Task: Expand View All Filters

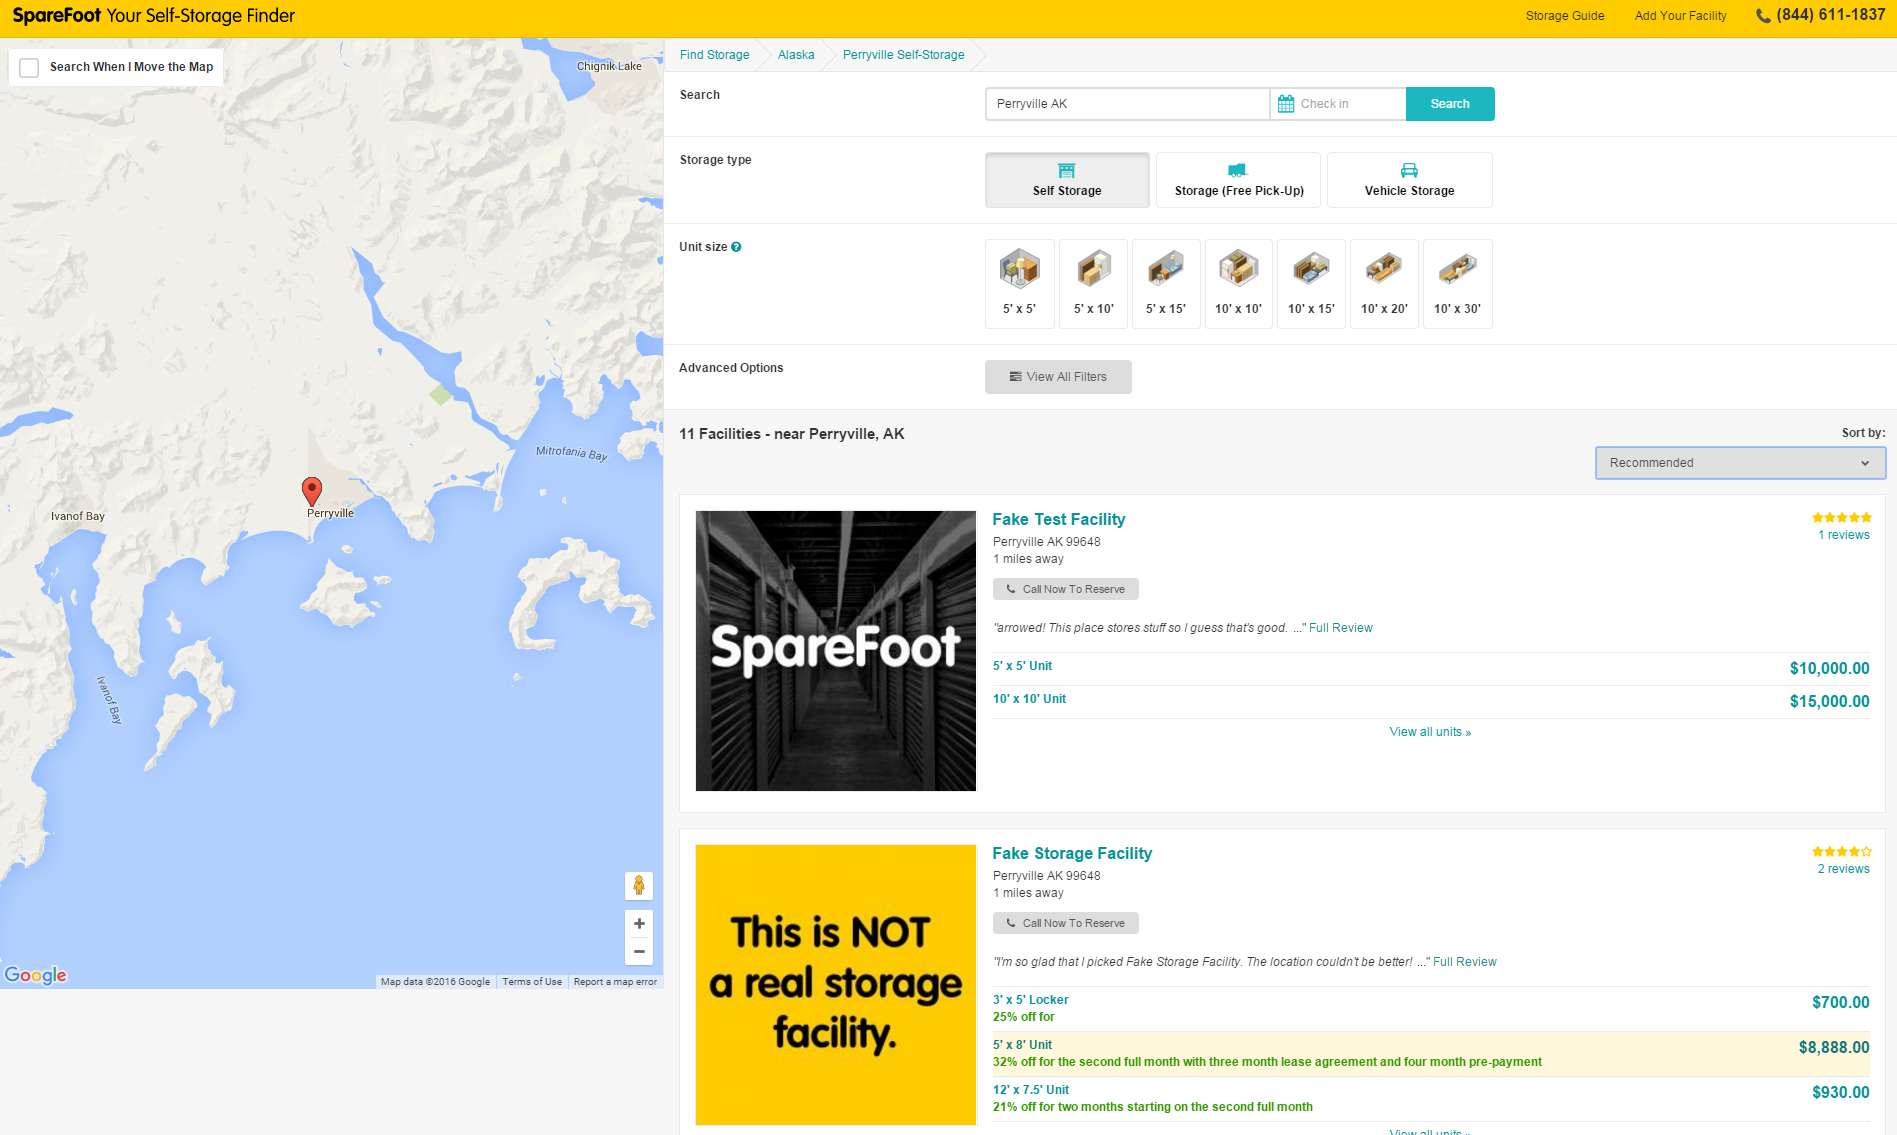Action: (x=1058, y=377)
